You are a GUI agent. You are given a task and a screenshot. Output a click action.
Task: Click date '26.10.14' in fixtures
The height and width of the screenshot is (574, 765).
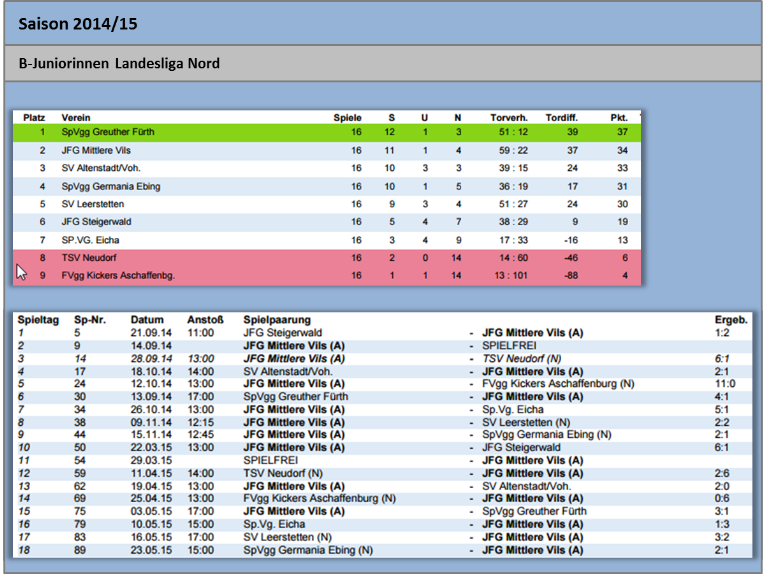click(151, 410)
